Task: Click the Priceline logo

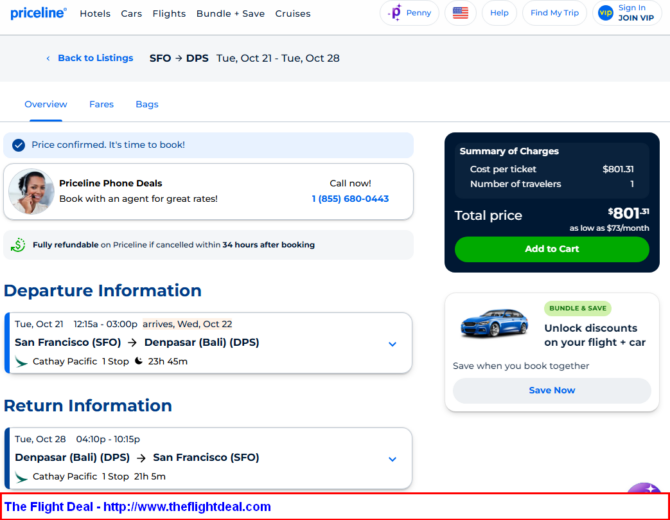Action: [x=38, y=13]
